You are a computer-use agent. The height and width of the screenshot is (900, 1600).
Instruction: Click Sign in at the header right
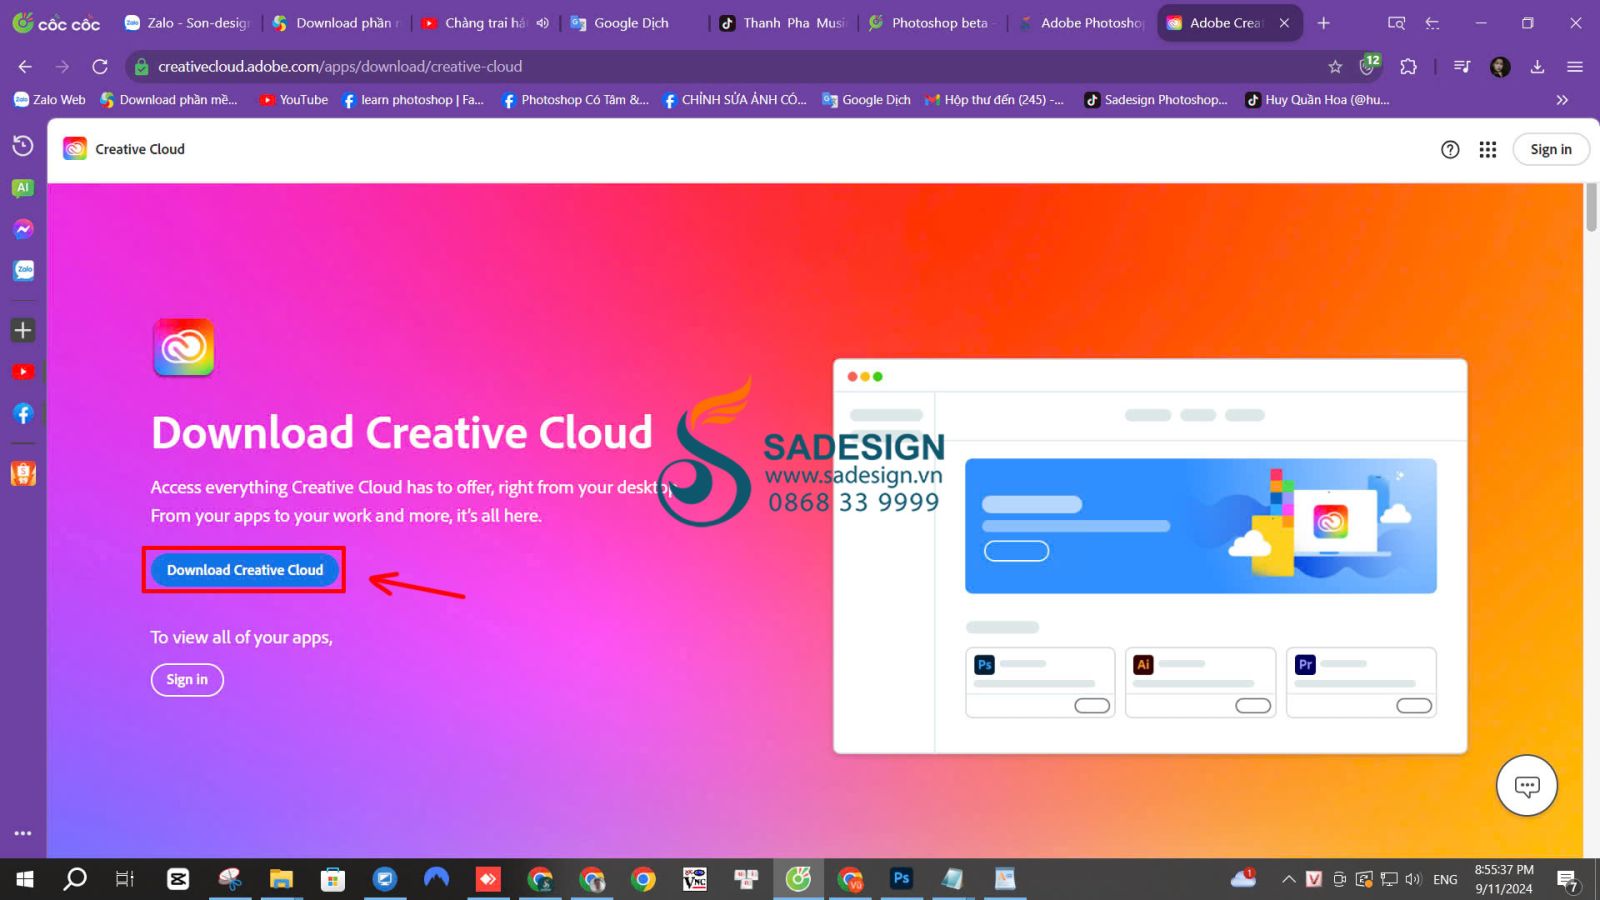1550,149
